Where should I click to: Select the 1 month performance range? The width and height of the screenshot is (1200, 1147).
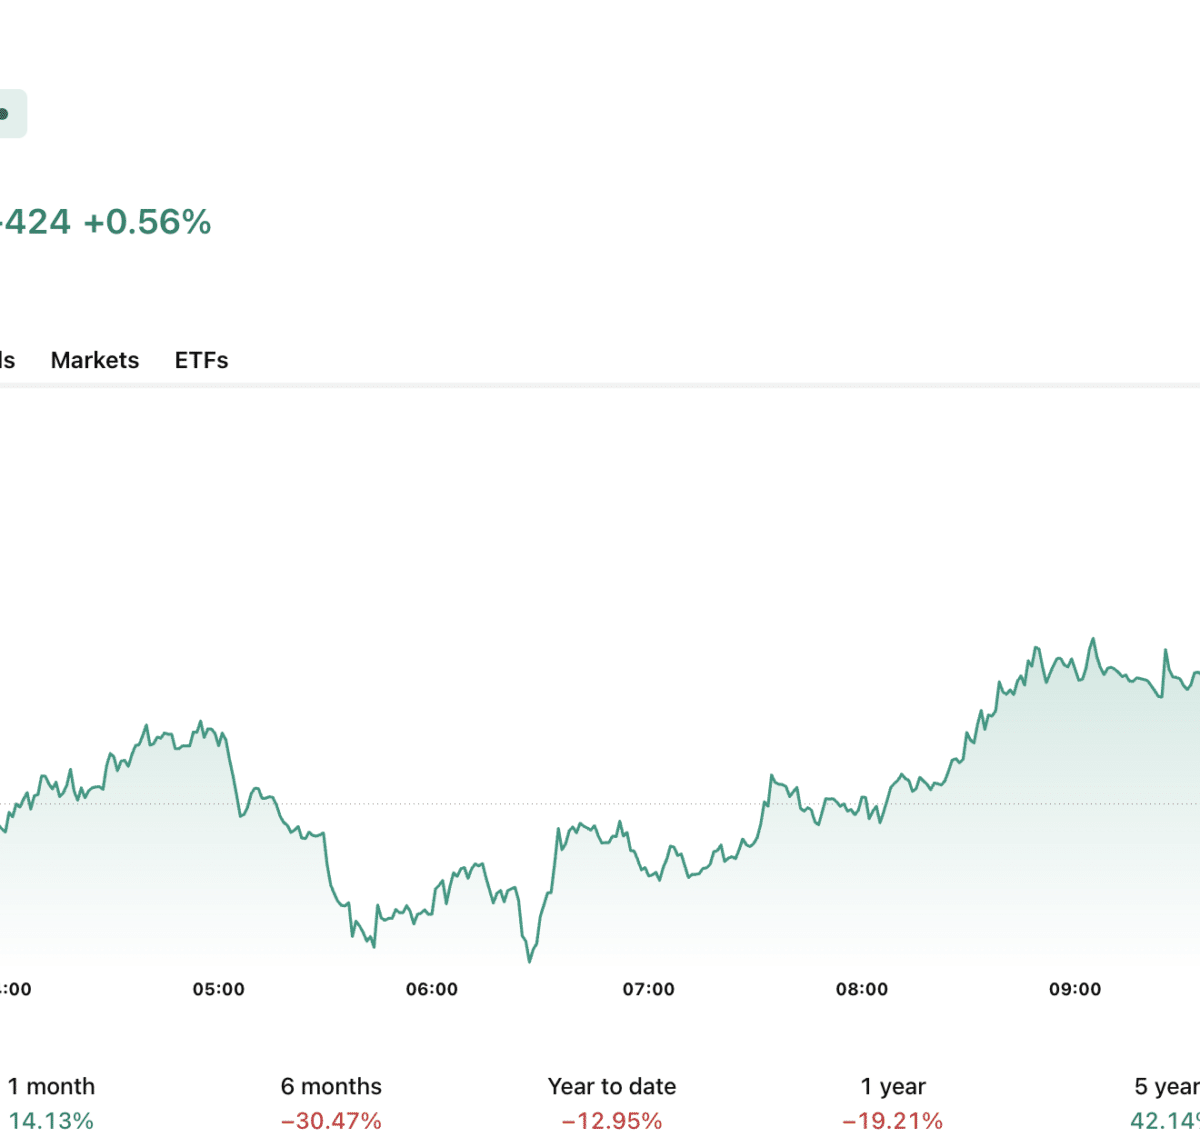(x=51, y=1103)
